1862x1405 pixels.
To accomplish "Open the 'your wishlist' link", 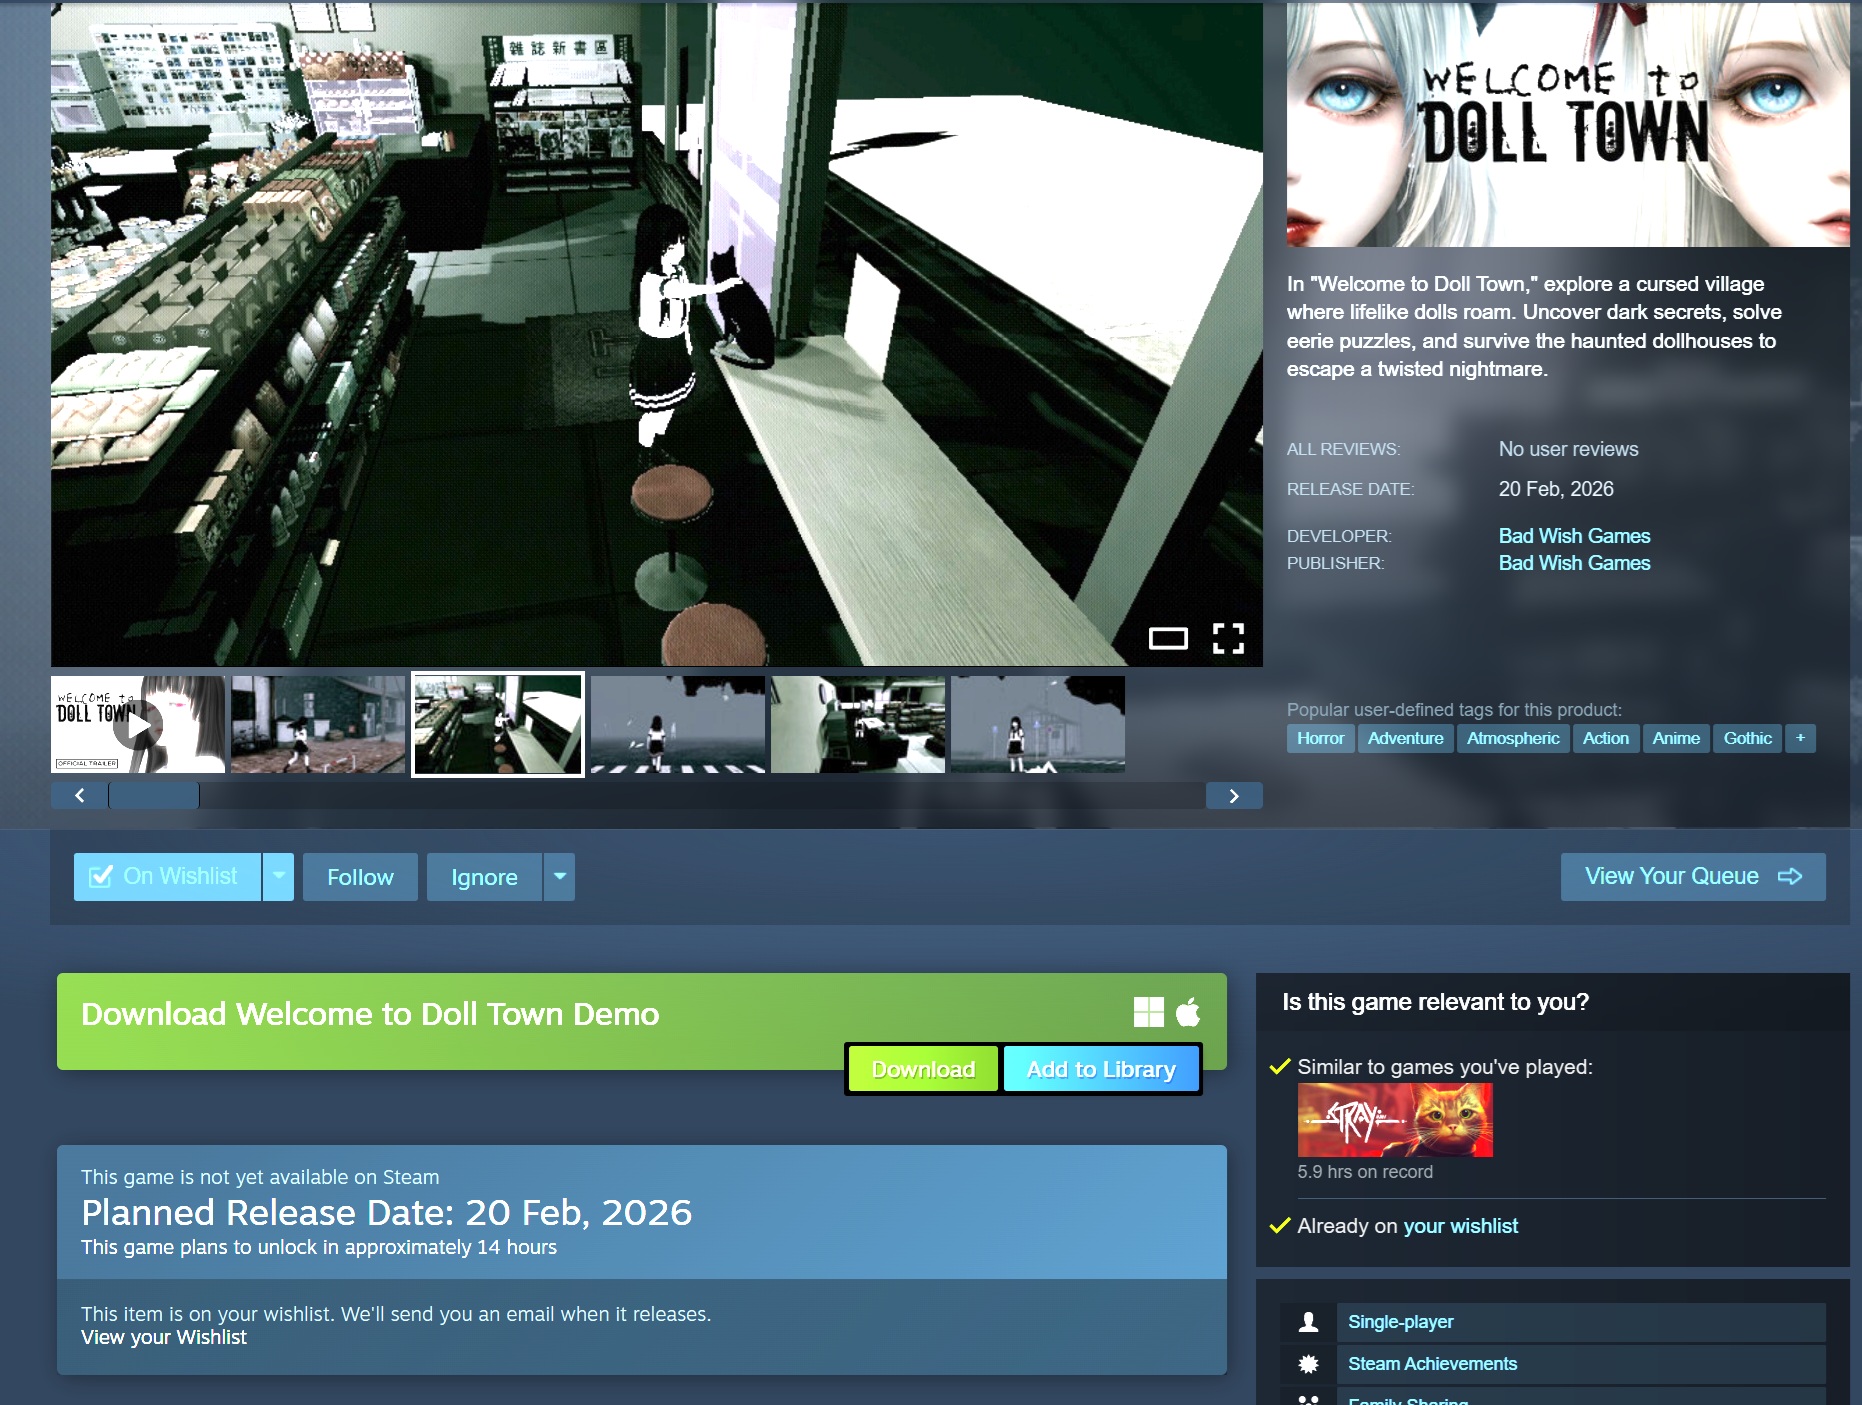I will 1461,1226.
